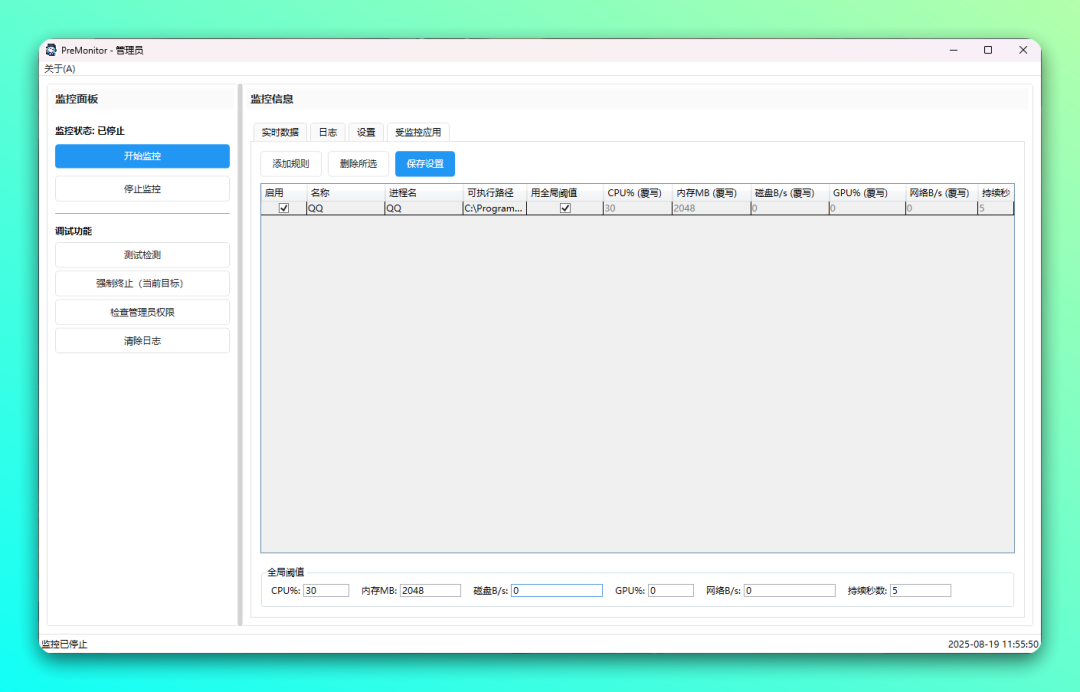Image resolution: width=1080 pixels, height=692 pixels.
Task: Click 强制终止（当前目标）button
Action: click(143, 284)
